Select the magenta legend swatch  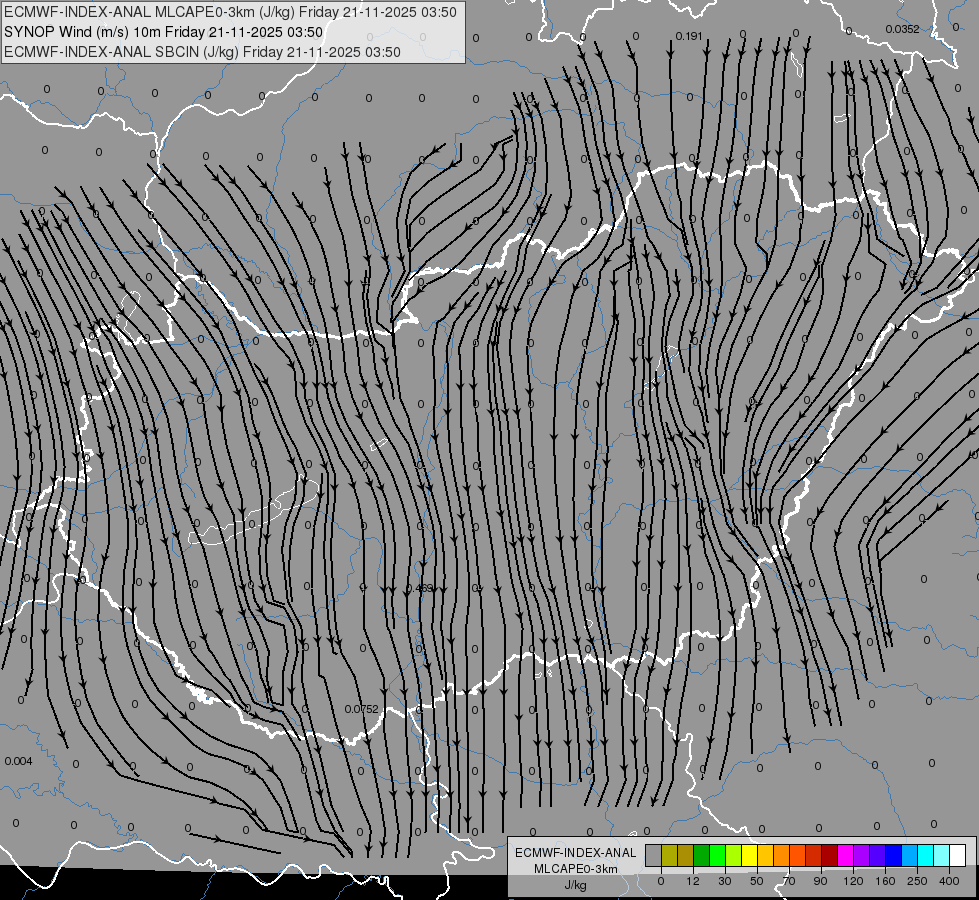coord(846,855)
